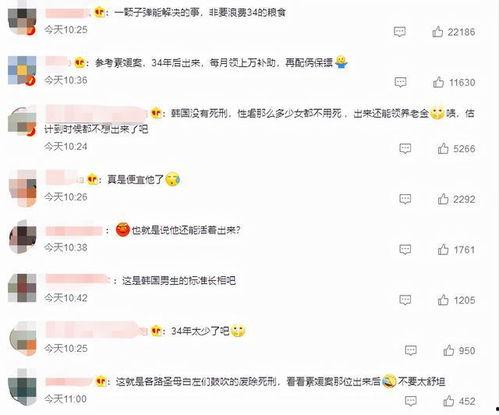
Task: Reply to the 34年太少了吧 comment
Action: (x=410, y=350)
